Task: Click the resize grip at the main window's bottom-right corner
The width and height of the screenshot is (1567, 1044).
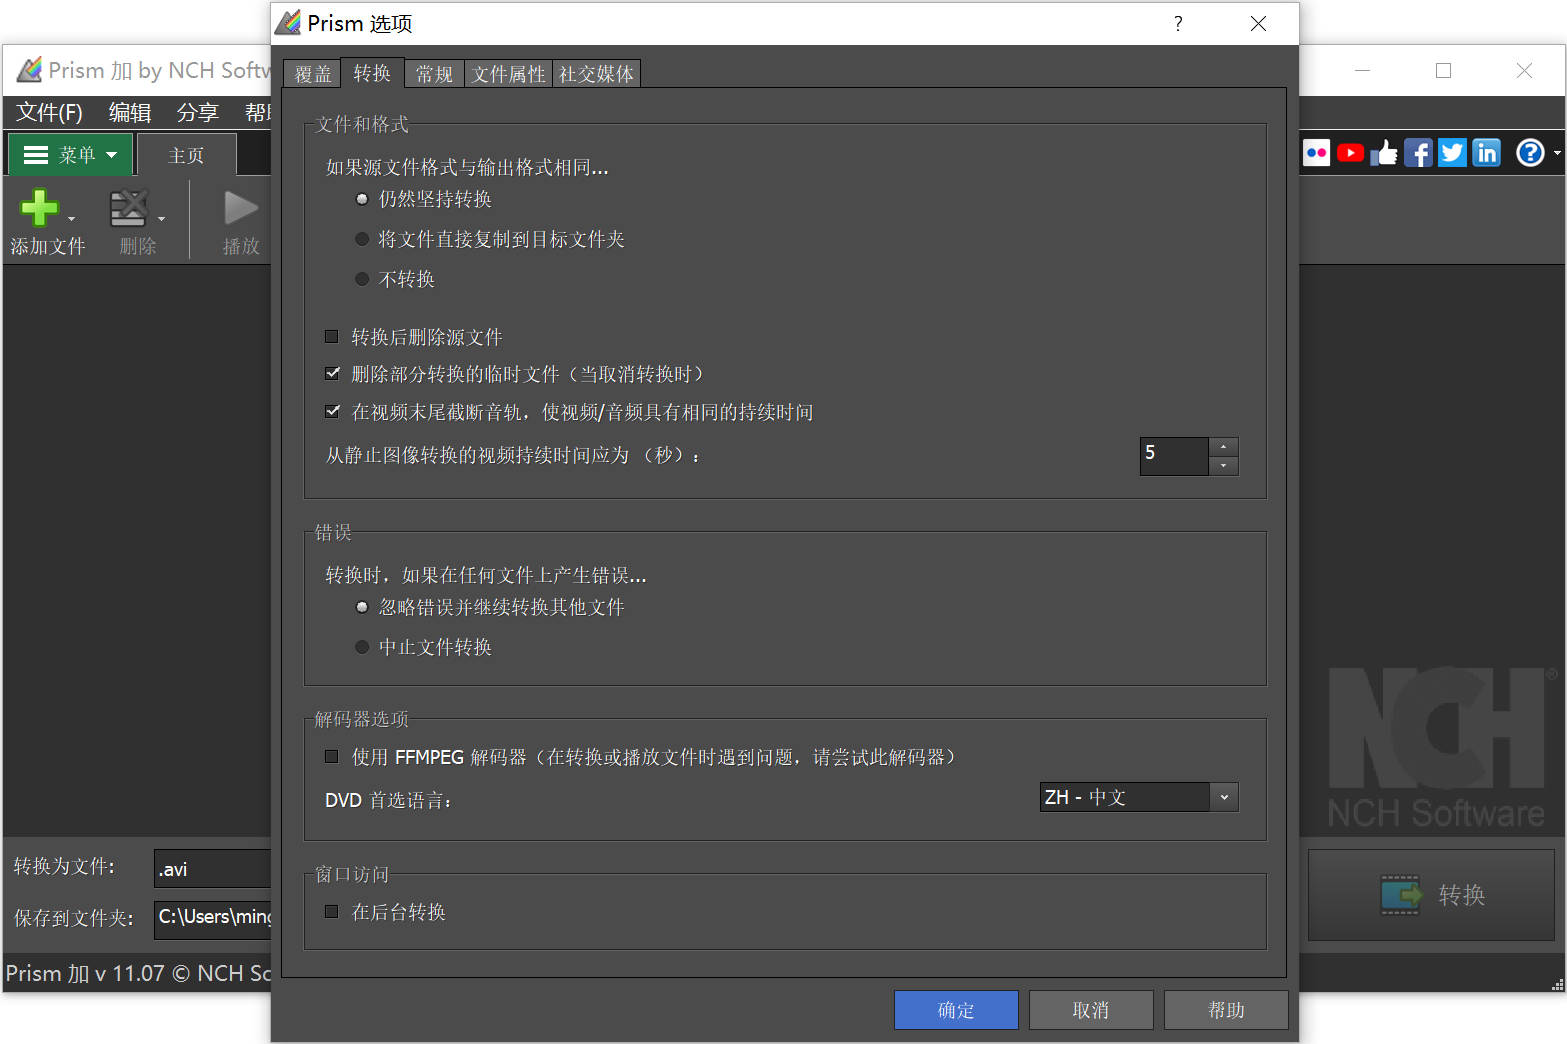Action: 1557,984
